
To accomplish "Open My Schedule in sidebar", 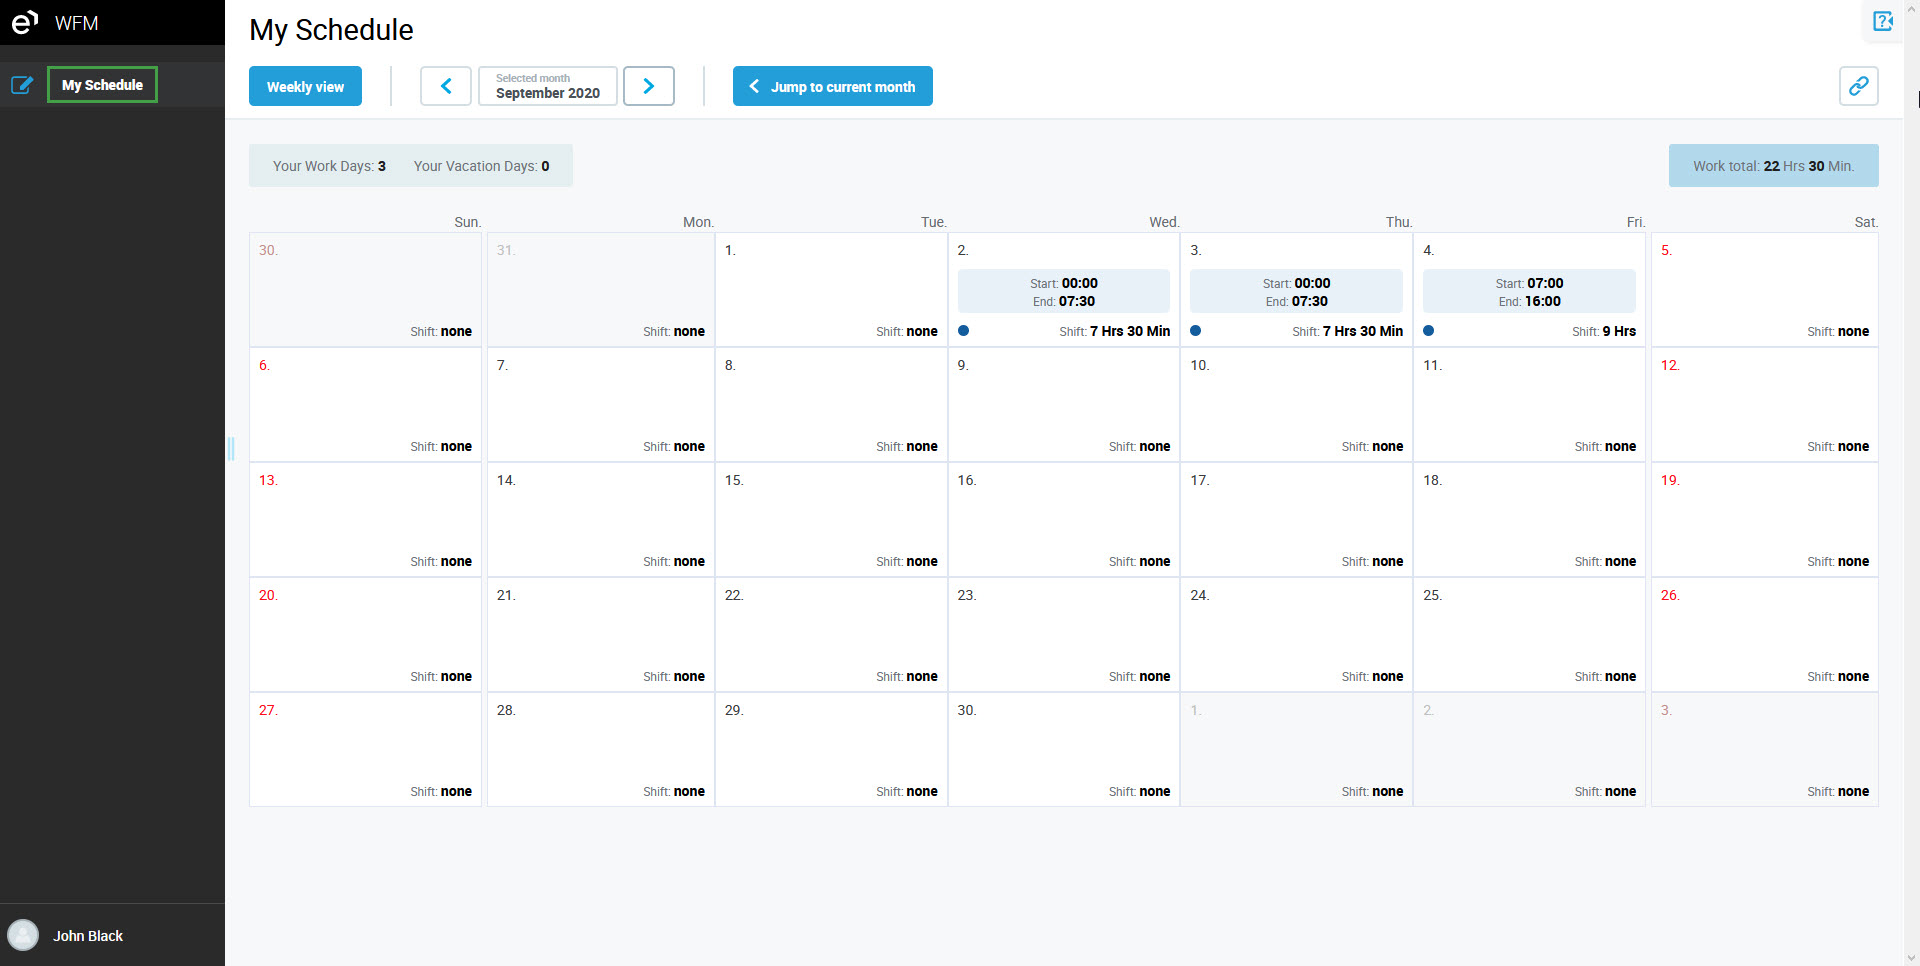I will point(102,85).
